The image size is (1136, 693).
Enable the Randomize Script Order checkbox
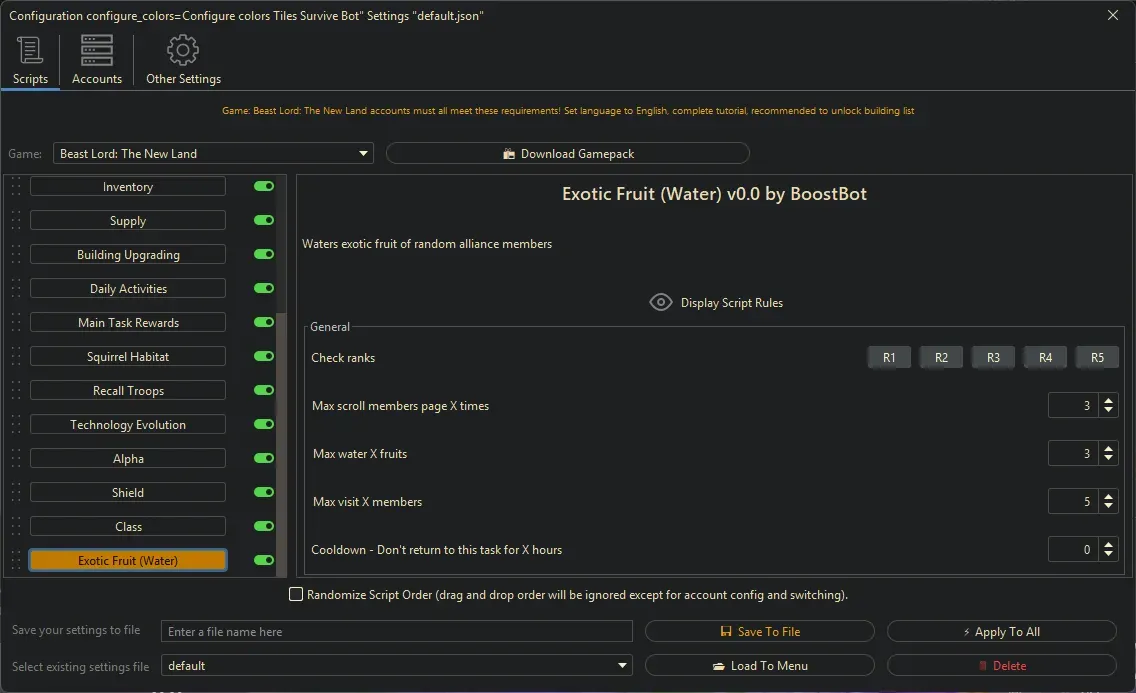(296, 595)
